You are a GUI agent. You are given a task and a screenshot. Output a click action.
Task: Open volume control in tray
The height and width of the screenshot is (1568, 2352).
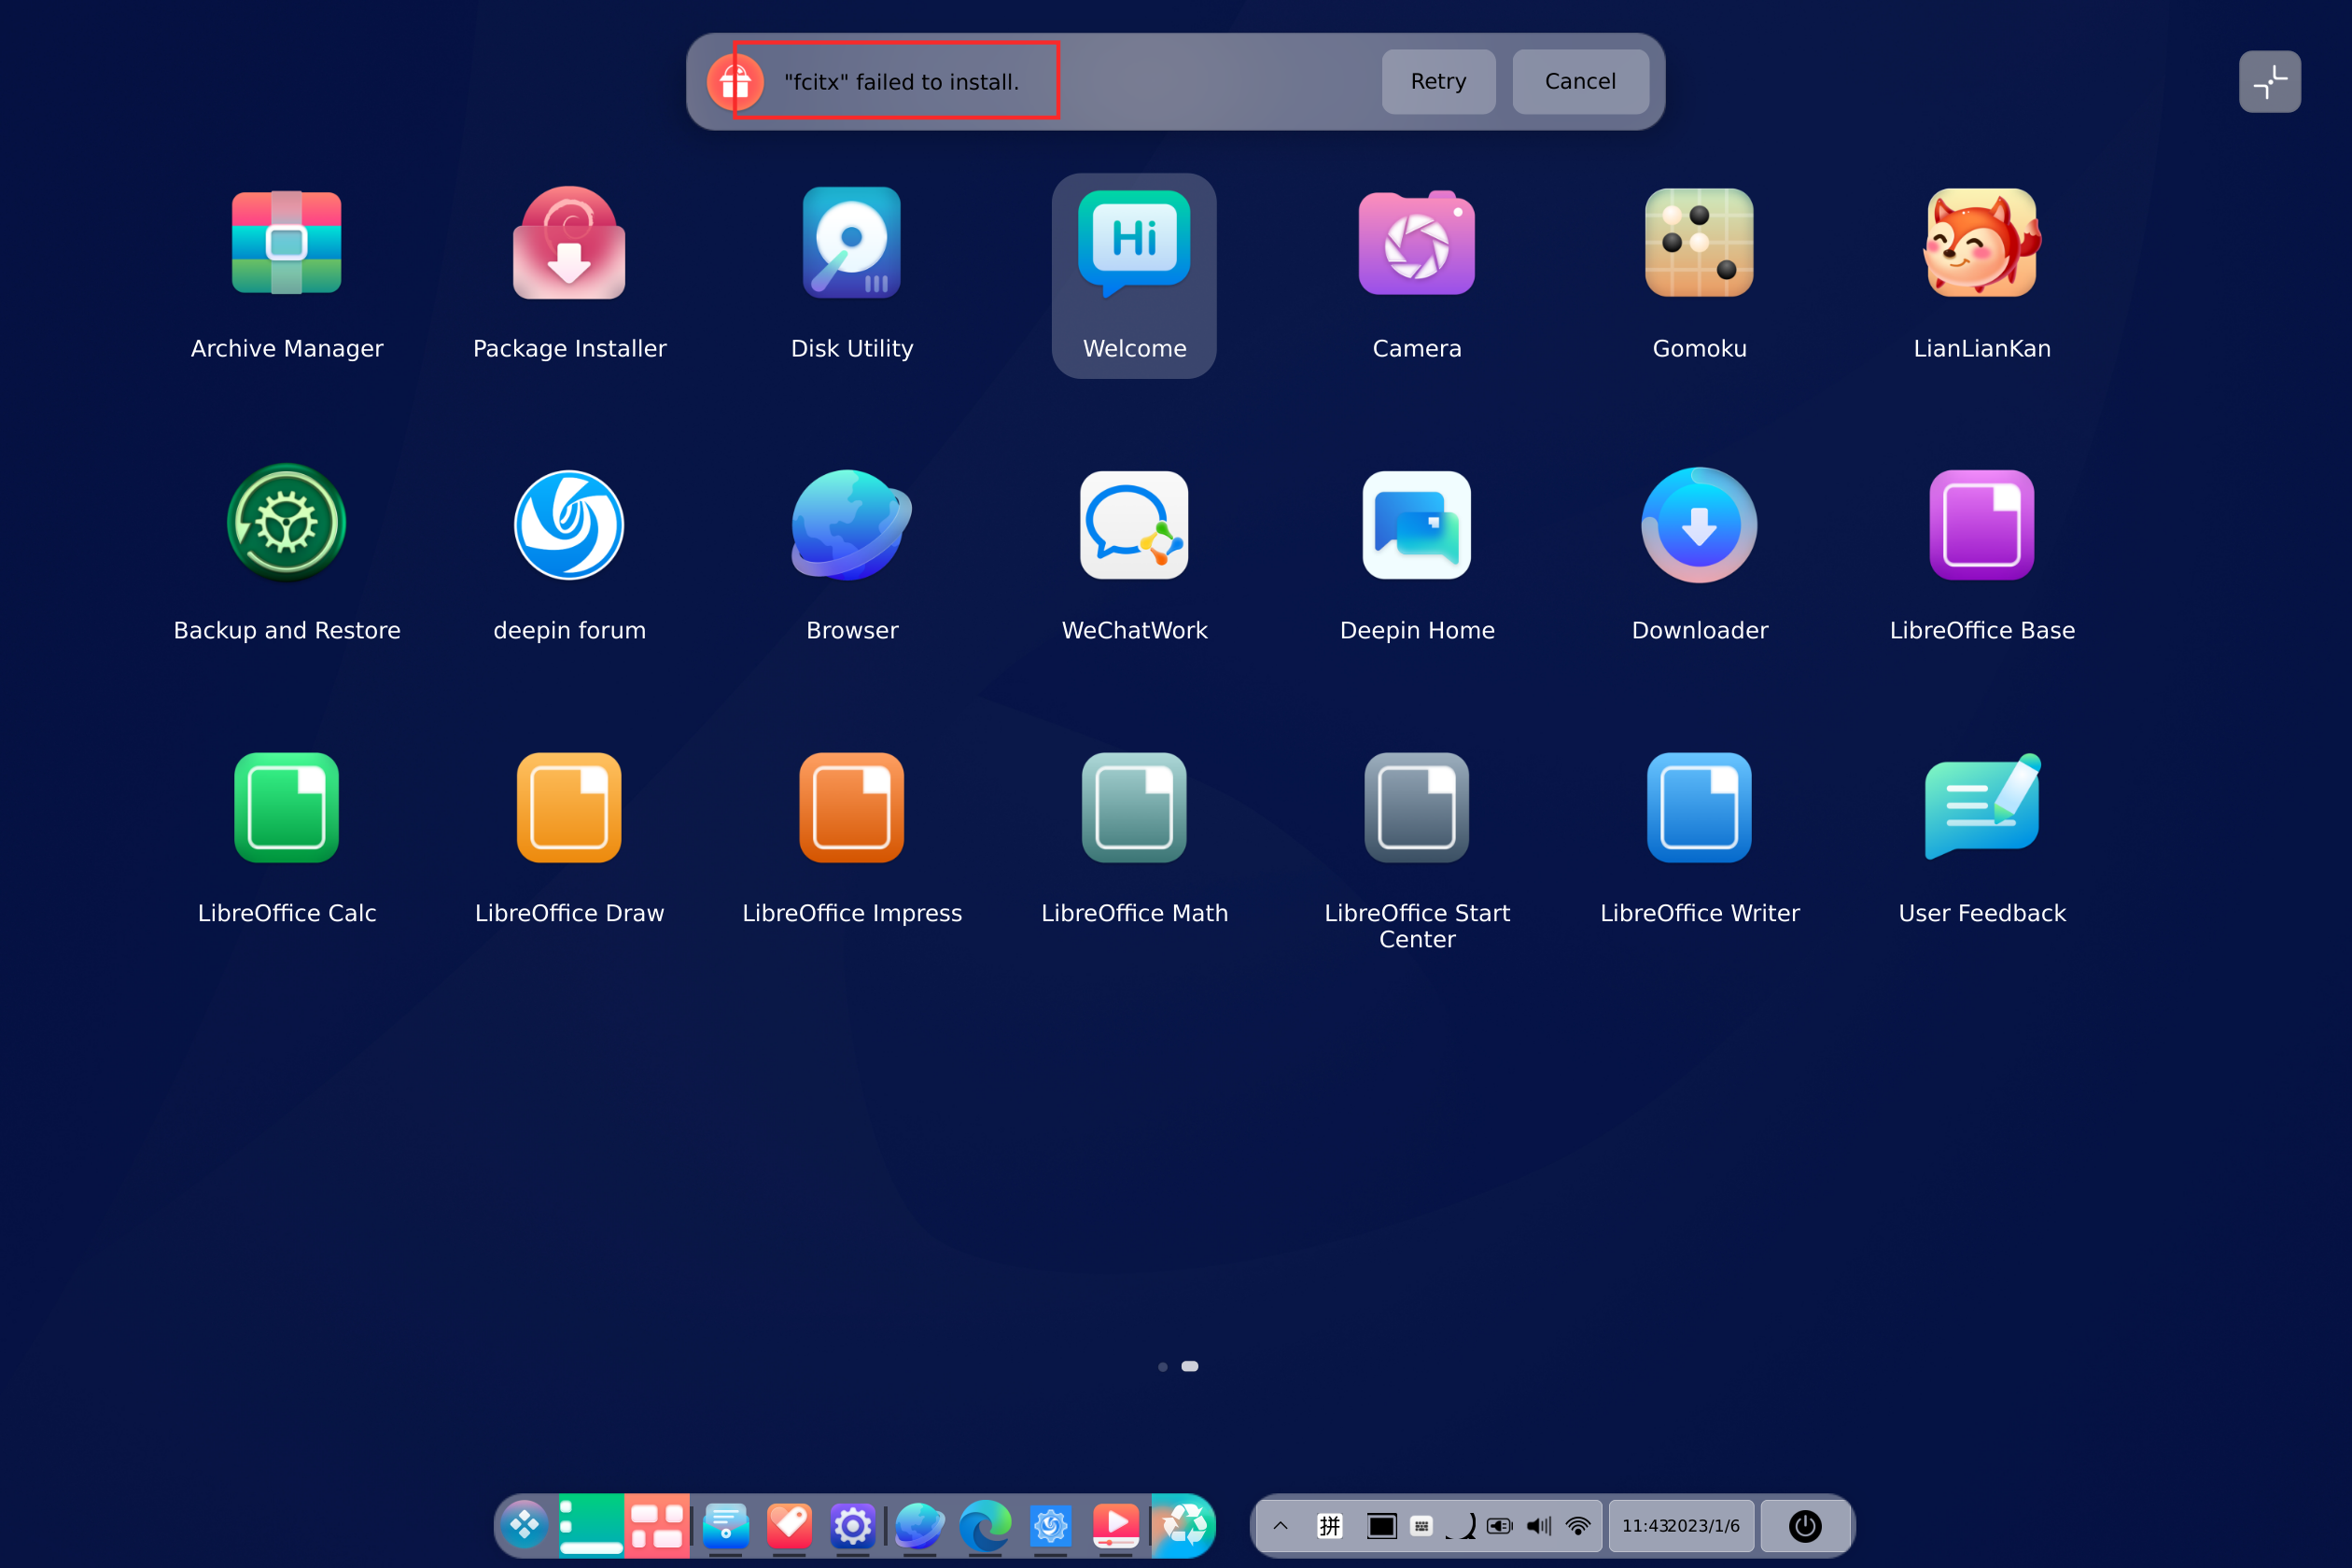[1538, 1526]
